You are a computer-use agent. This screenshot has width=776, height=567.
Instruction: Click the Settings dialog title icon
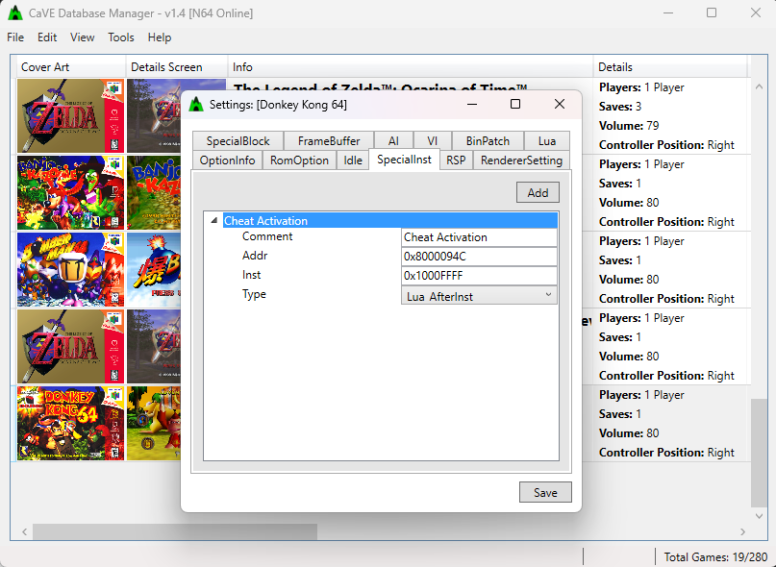196,104
